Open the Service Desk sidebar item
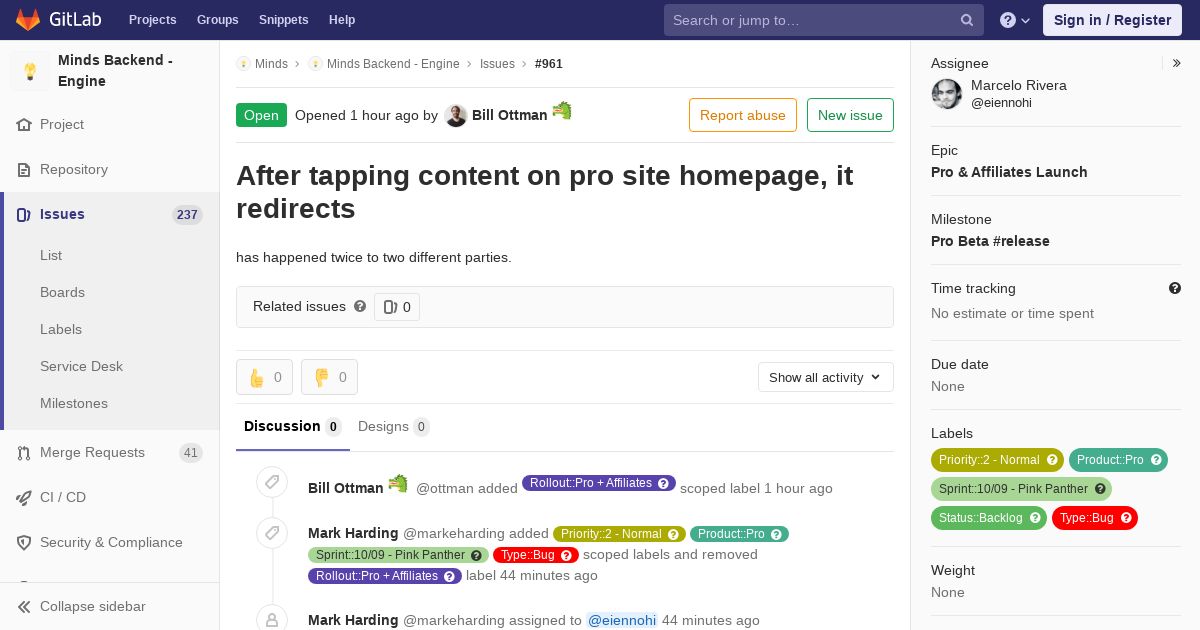The width and height of the screenshot is (1200, 630). 81,367
